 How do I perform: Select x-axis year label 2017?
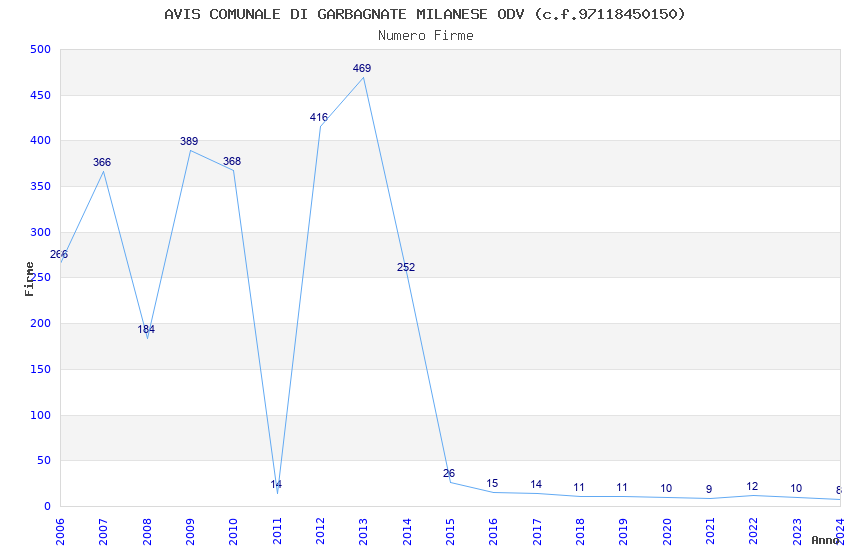(537, 532)
